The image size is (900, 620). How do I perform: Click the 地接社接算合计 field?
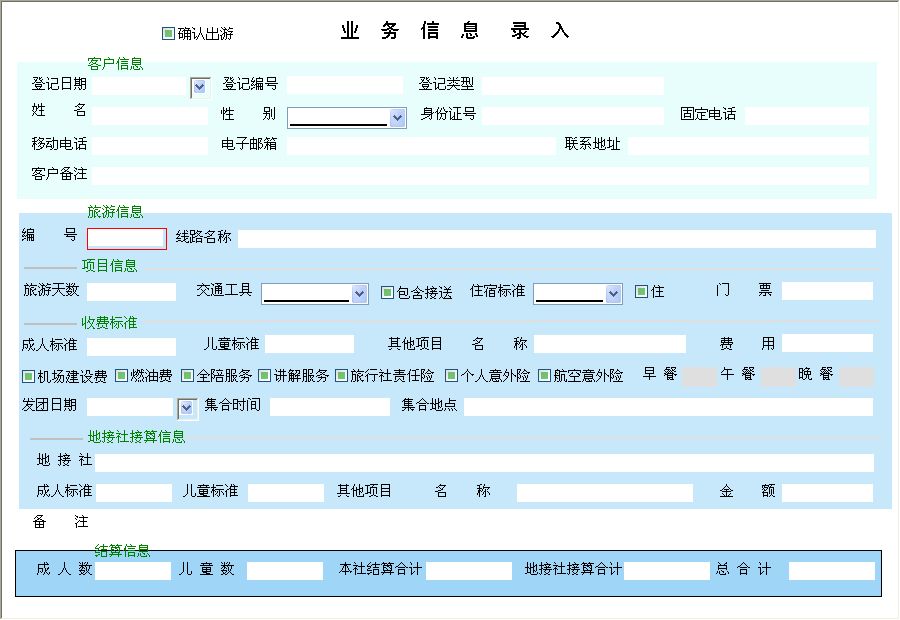tap(667, 571)
